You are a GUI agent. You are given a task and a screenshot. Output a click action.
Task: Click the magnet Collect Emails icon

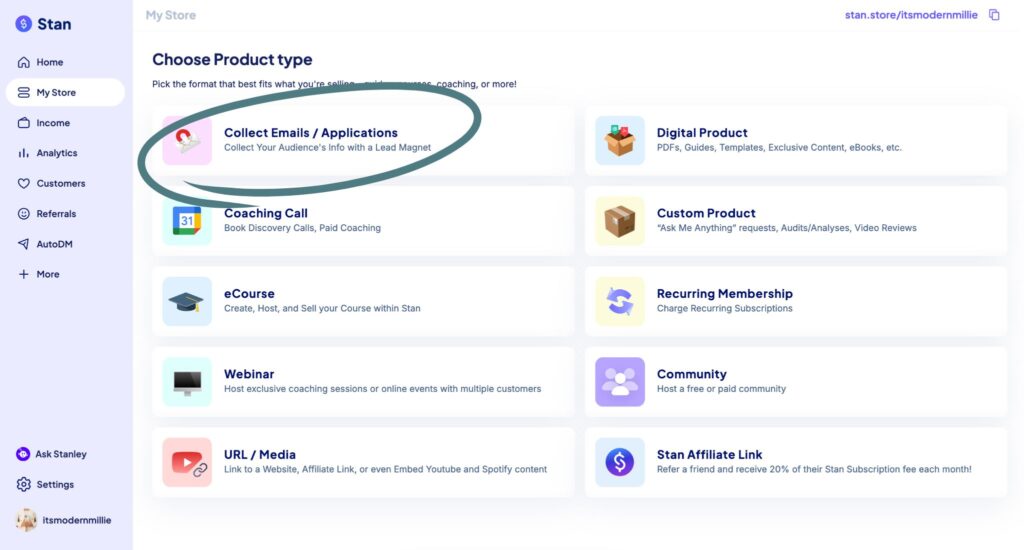(x=187, y=140)
